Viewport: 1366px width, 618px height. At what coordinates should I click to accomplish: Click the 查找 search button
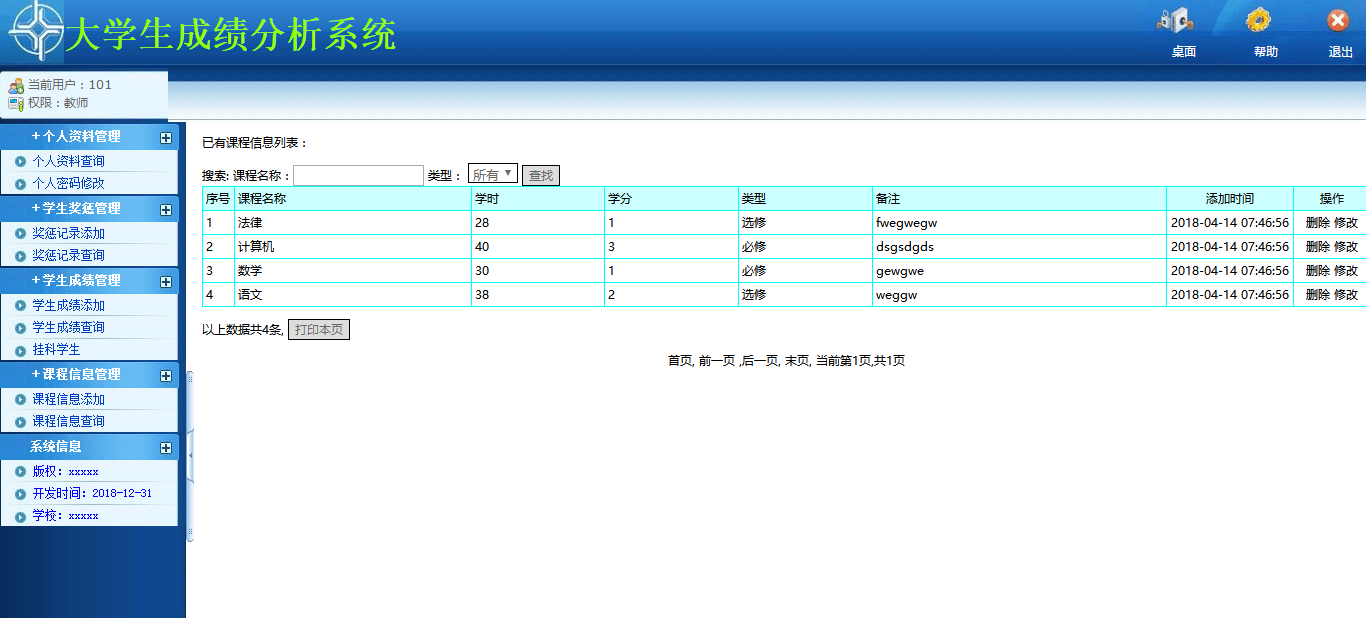click(541, 175)
